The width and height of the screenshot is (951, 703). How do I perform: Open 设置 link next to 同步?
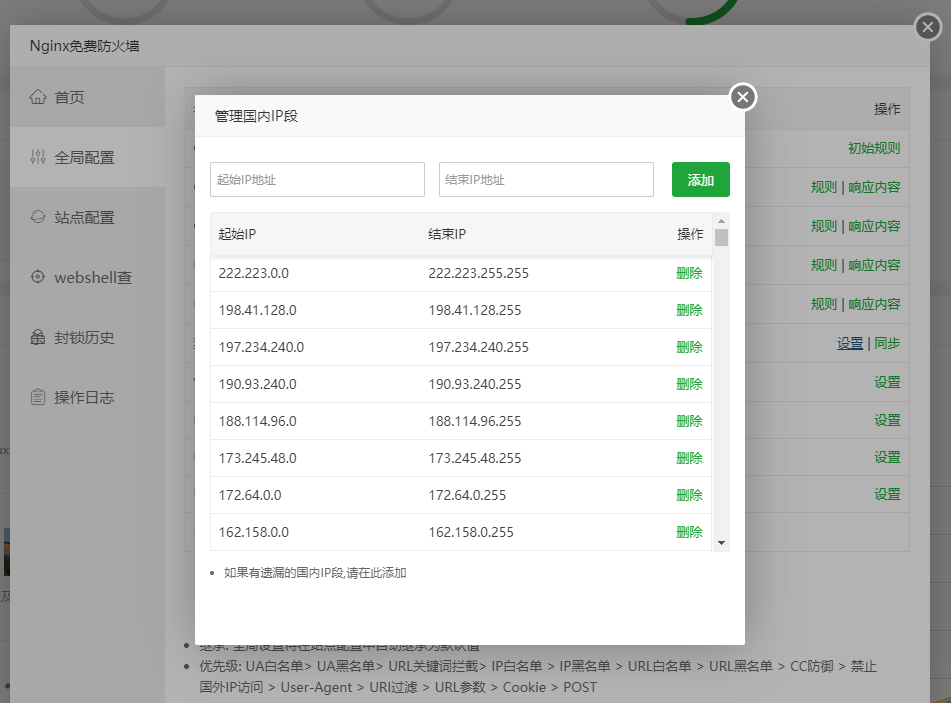tap(850, 343)
